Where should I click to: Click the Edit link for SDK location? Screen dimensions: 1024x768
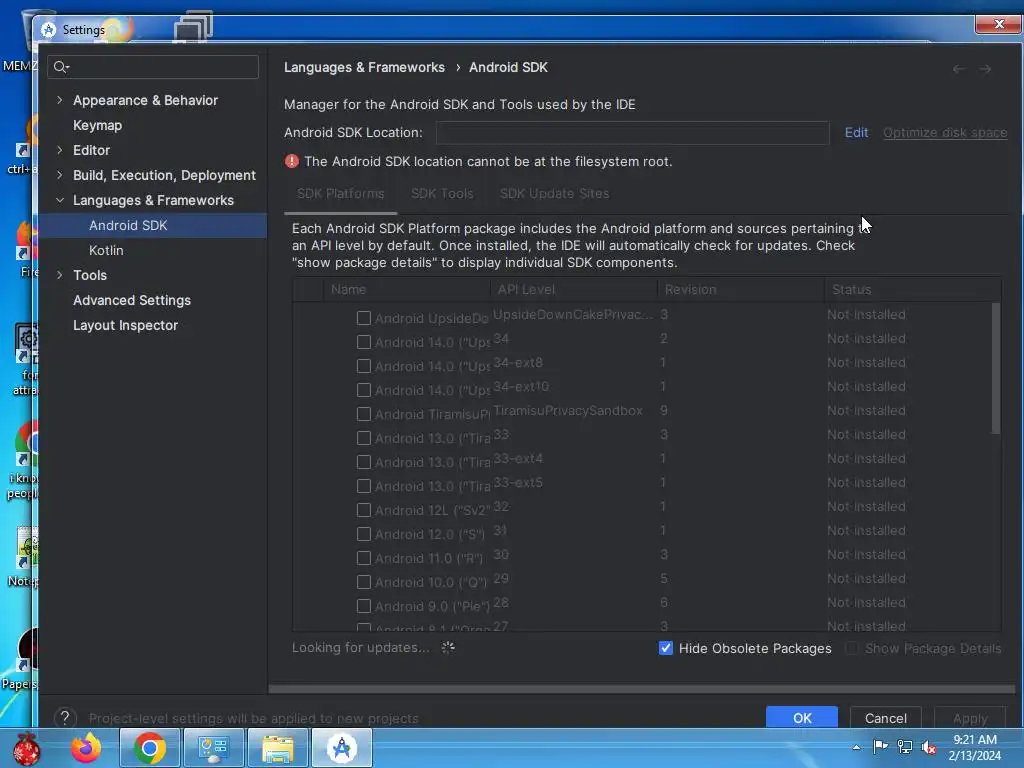856,133
